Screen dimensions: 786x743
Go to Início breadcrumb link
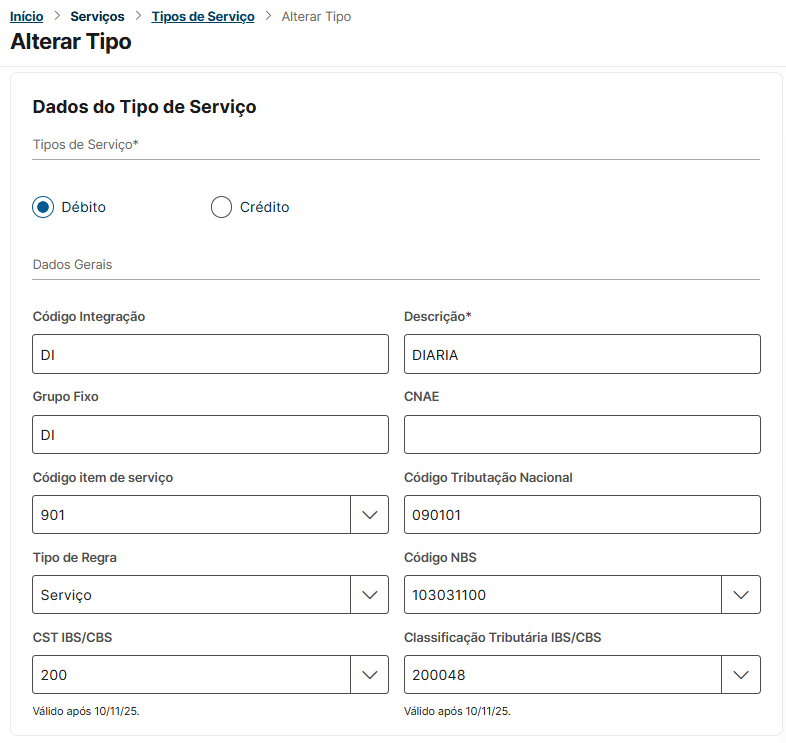click(26, 17)
